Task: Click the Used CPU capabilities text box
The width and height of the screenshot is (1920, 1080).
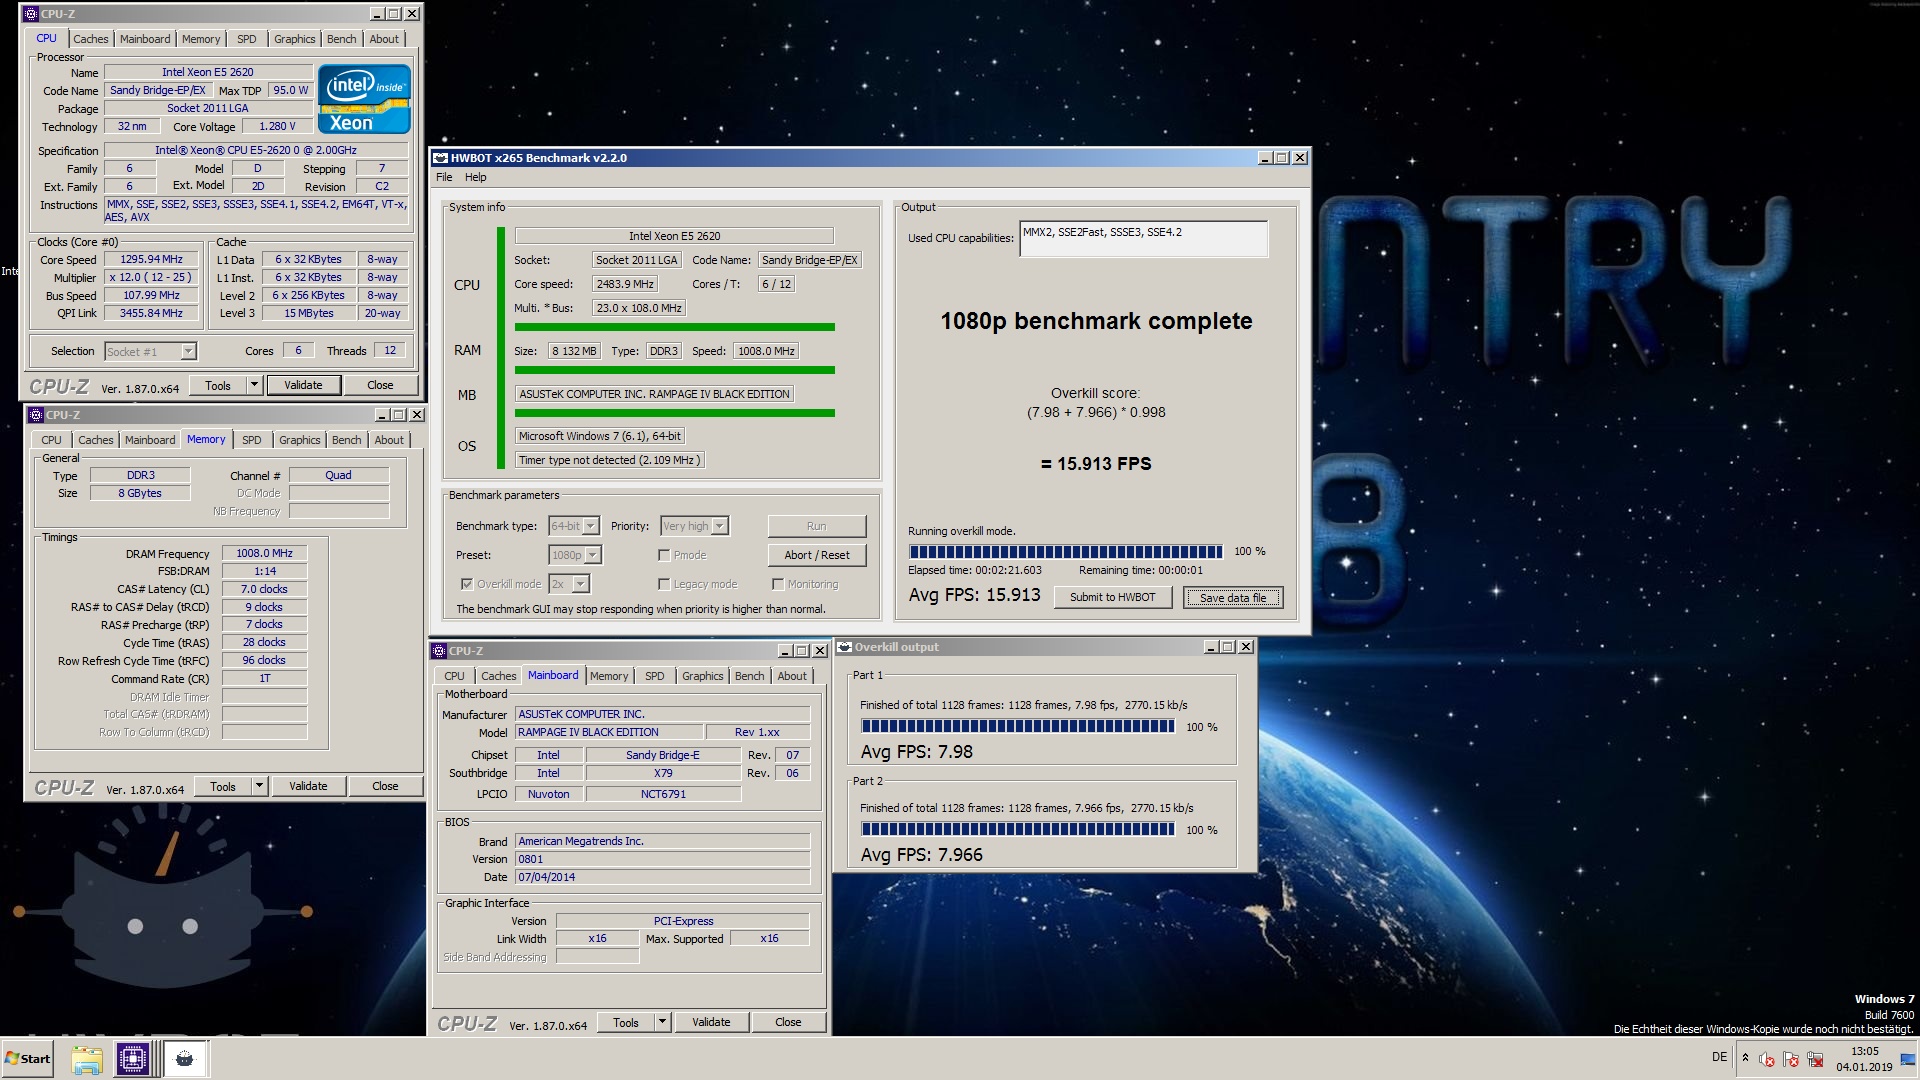Action: [x=1143, y=238]
